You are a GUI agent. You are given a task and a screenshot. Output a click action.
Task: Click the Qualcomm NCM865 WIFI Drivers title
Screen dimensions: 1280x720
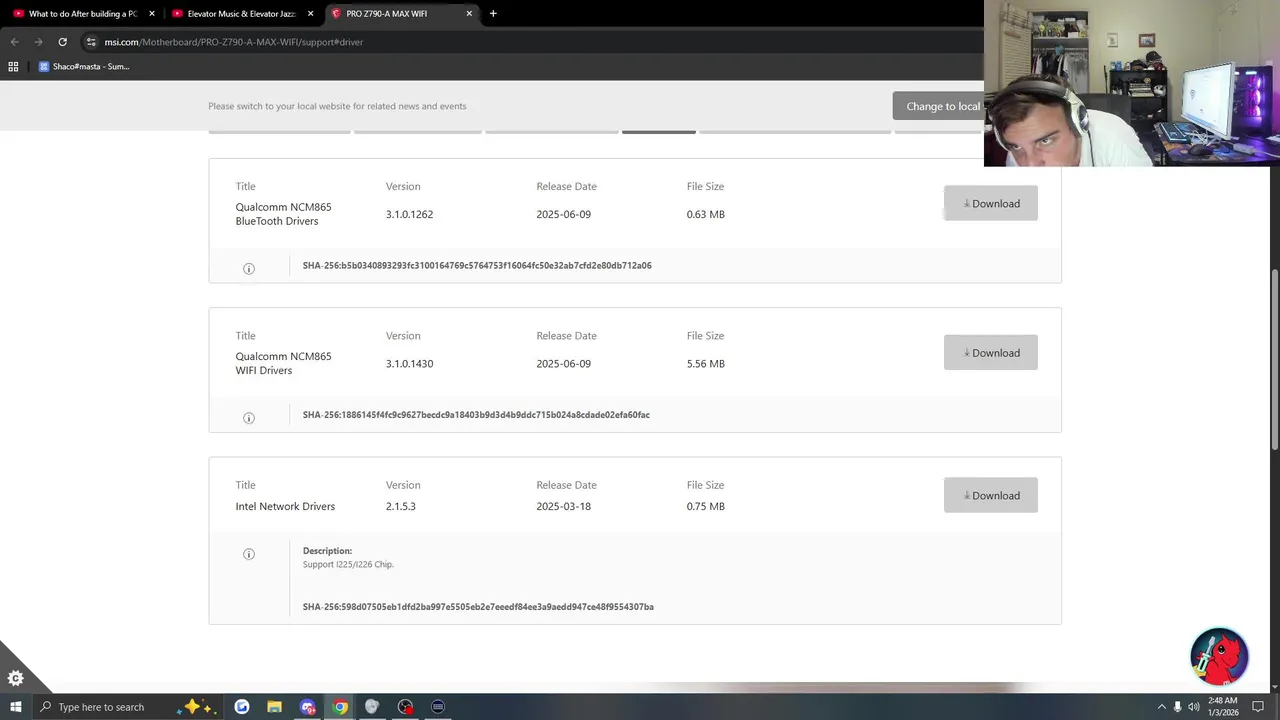pyautogui.click(x=283, y=363)
